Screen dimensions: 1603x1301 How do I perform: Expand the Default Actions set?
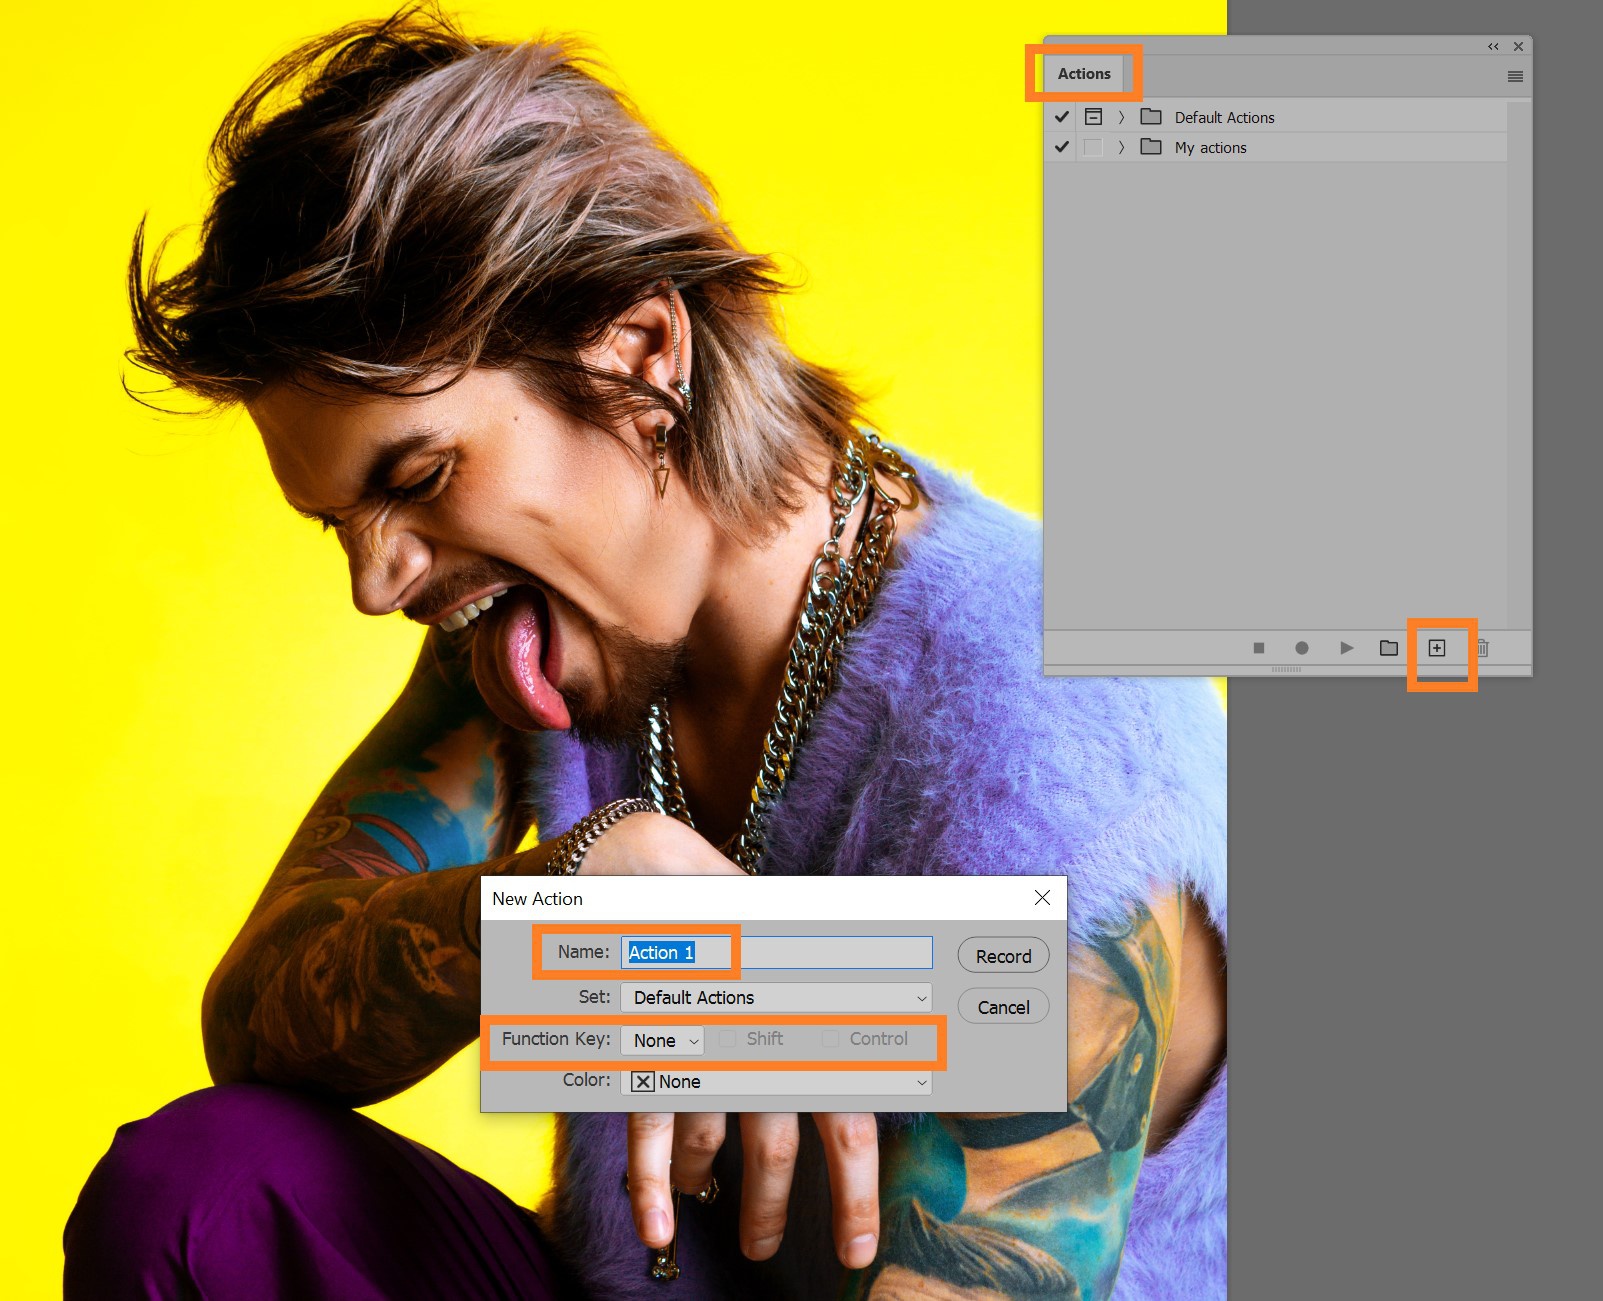click(x=1122, y=117)
